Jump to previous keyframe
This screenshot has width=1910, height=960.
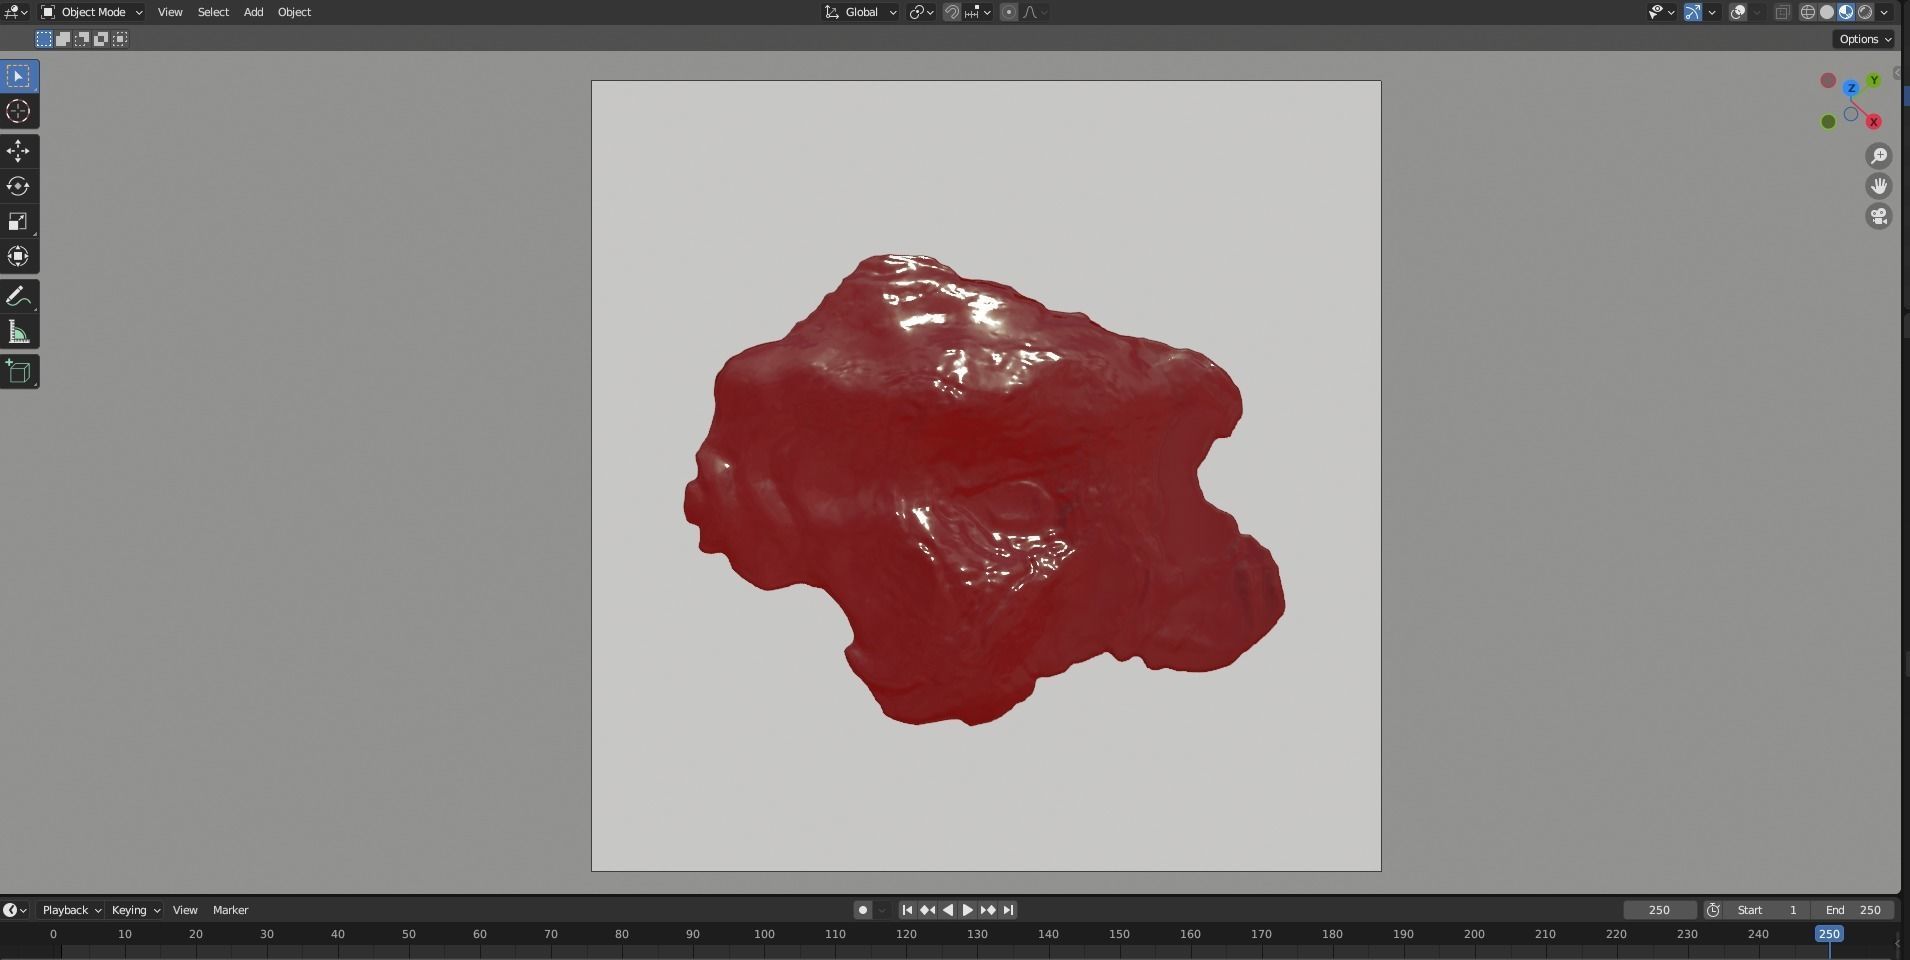[927, 910]
